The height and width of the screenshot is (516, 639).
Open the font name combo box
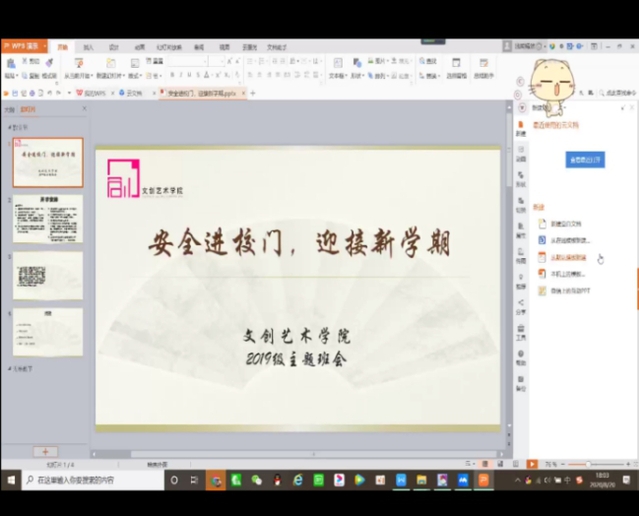point(187,61)
